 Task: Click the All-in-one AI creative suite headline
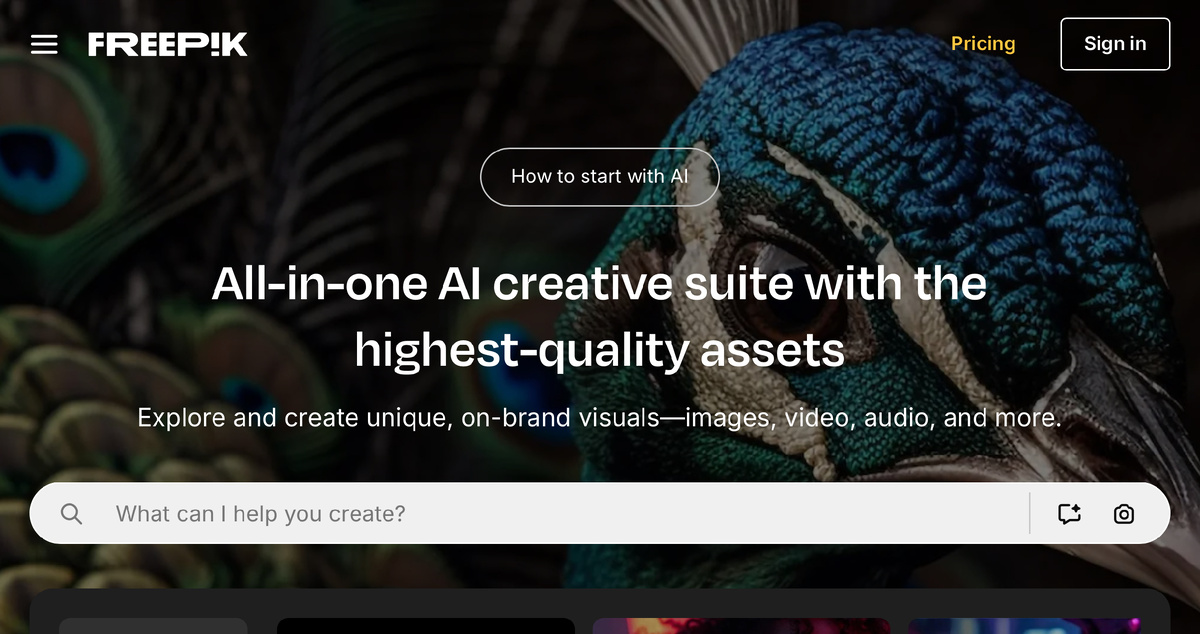599,283
